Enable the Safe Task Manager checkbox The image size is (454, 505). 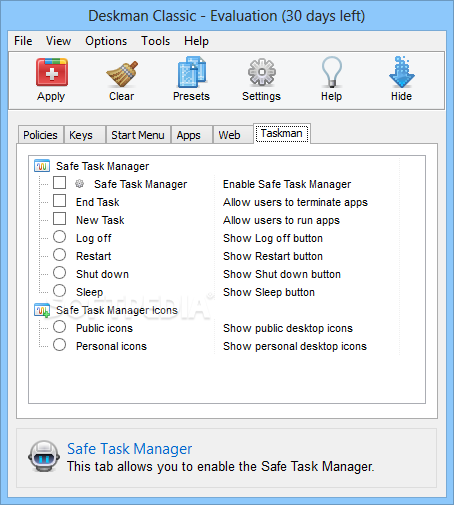pyautogui.click(x=59, y=183)
